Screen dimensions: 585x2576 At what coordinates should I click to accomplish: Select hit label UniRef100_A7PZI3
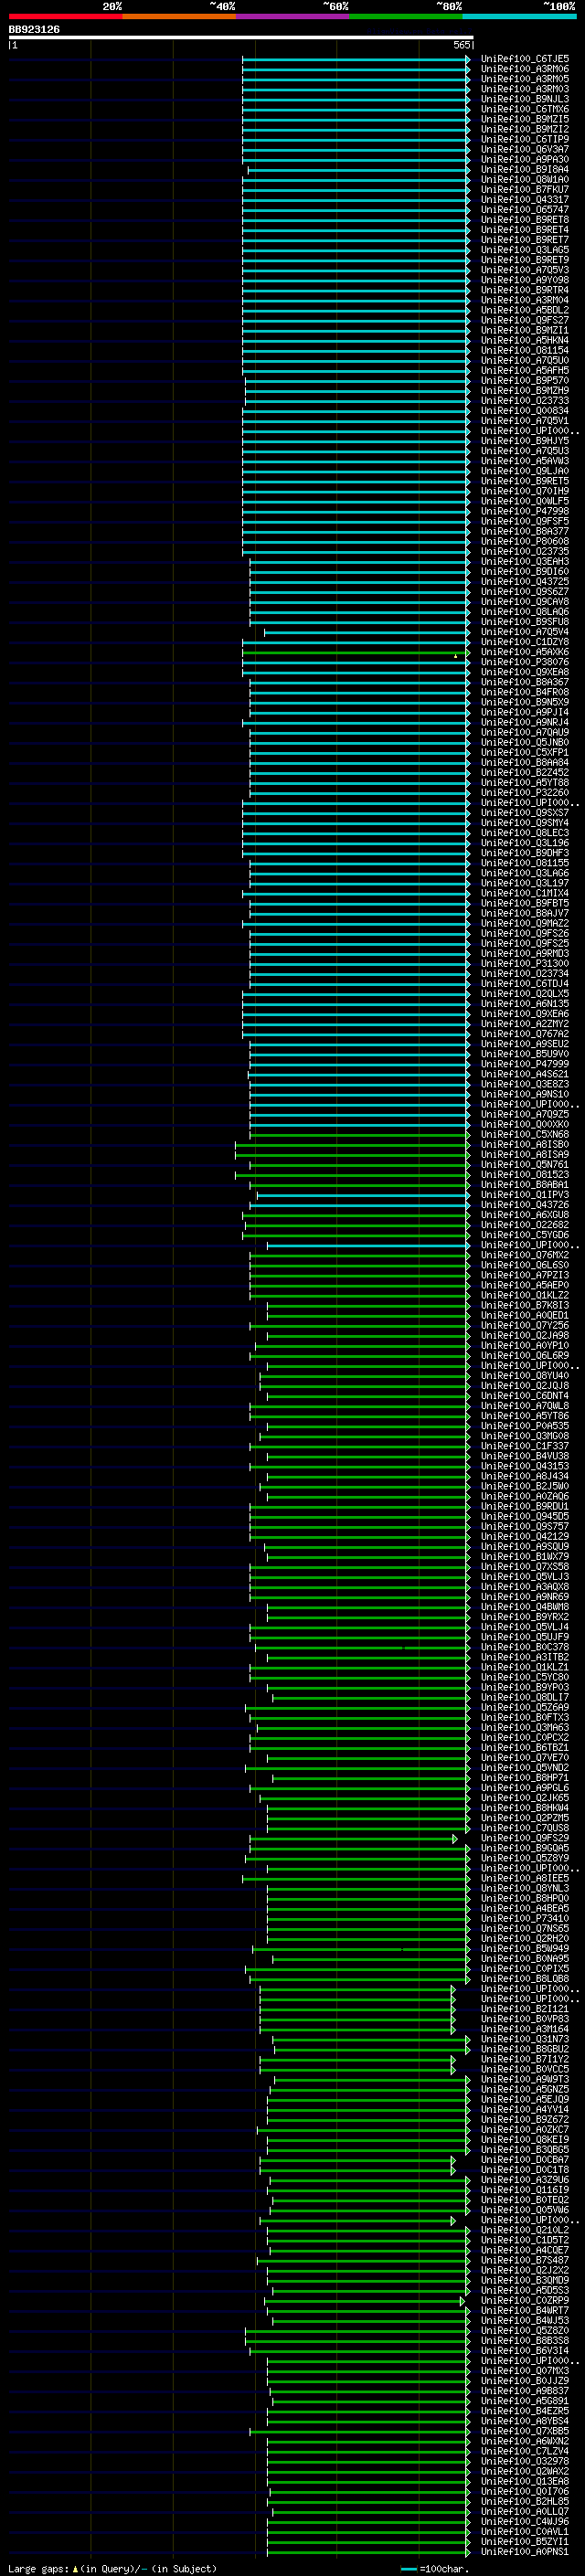tap(525, 1275)
